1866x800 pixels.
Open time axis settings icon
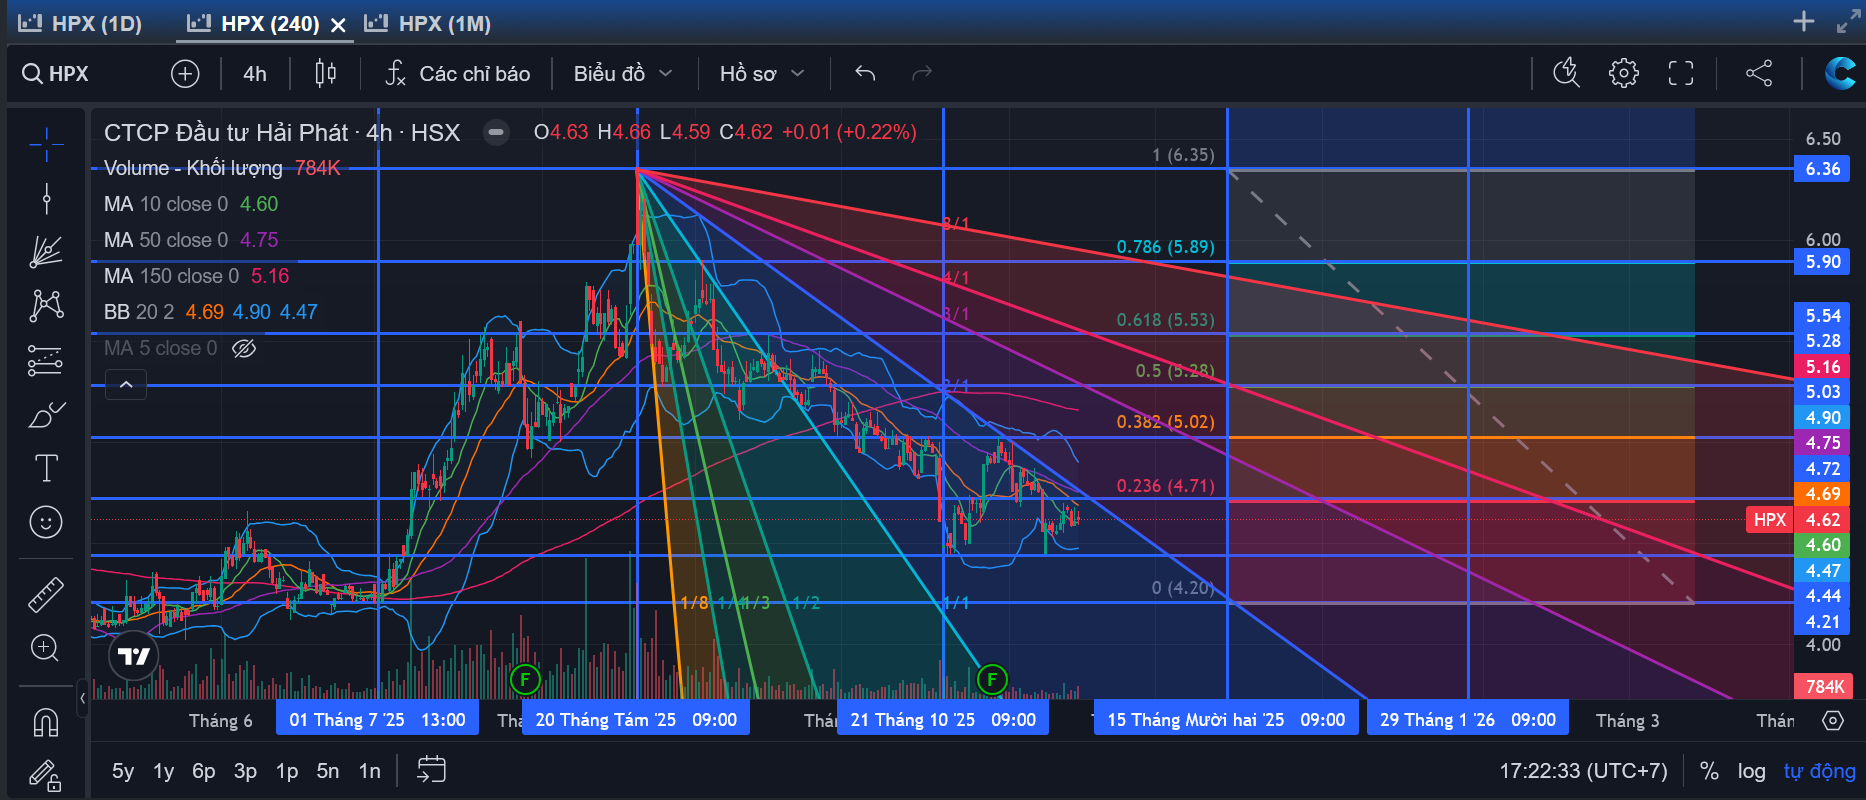tap(1833, 720)
